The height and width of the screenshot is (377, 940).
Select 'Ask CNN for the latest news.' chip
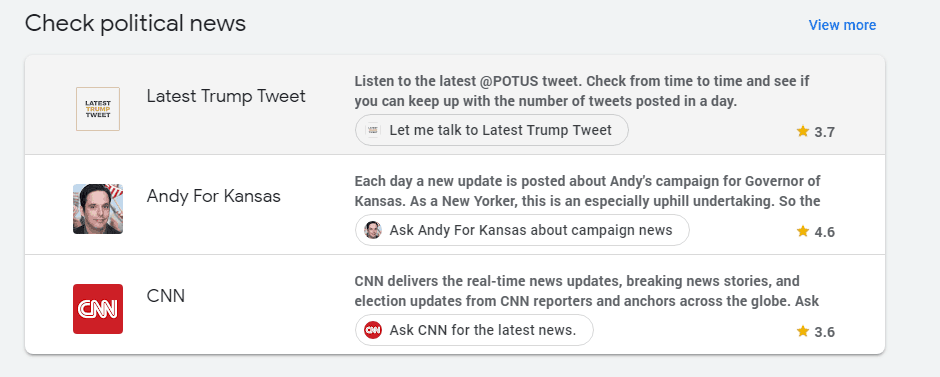(x=474, y=330)
